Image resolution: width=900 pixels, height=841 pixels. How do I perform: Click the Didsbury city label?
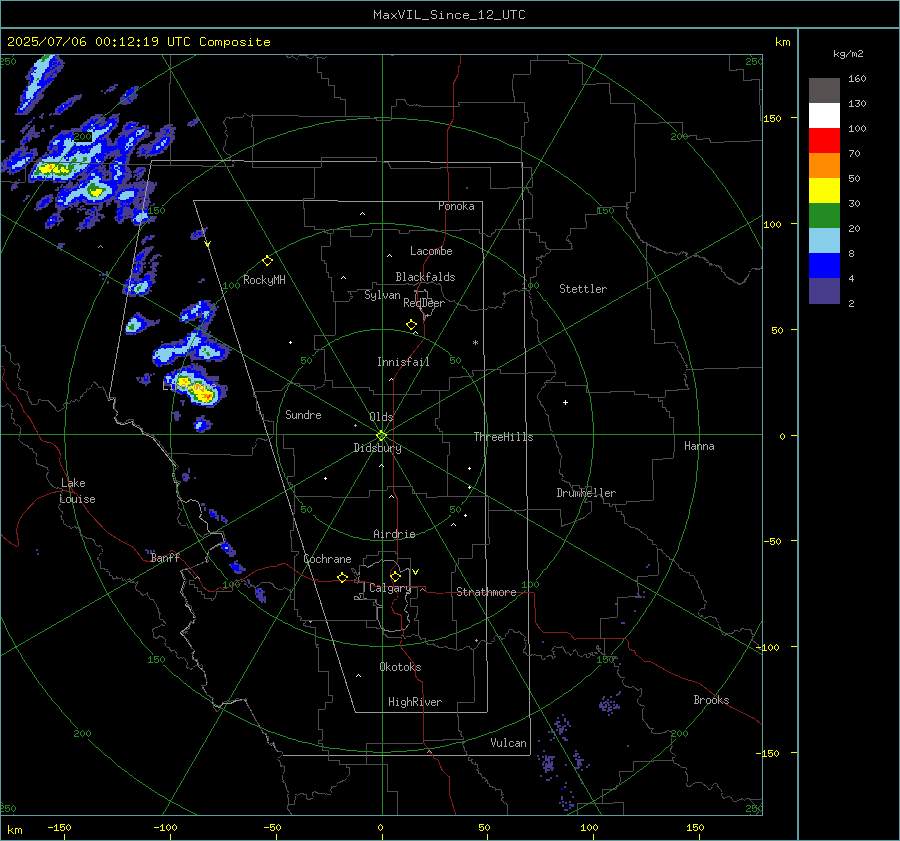point(377,448)
